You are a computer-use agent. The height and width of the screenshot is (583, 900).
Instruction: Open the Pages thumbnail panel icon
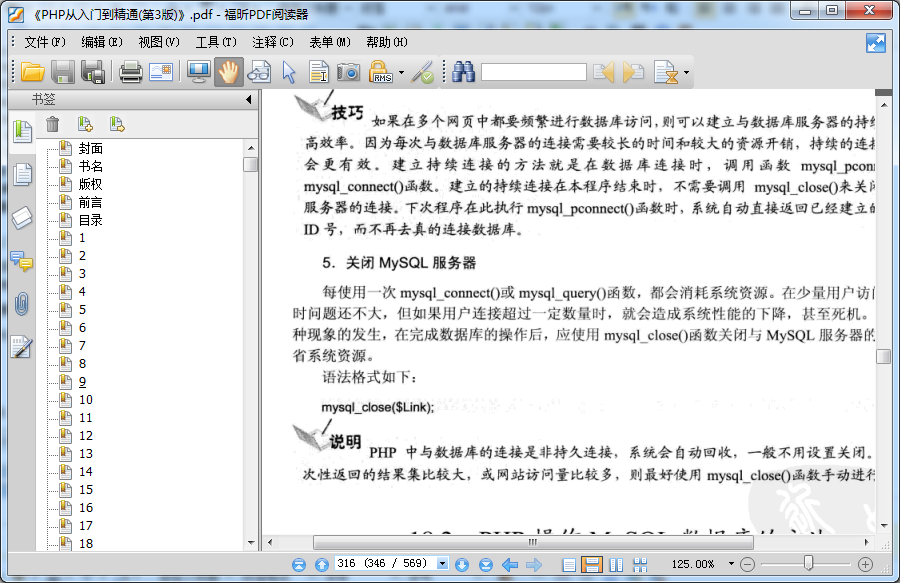(22, 174)
